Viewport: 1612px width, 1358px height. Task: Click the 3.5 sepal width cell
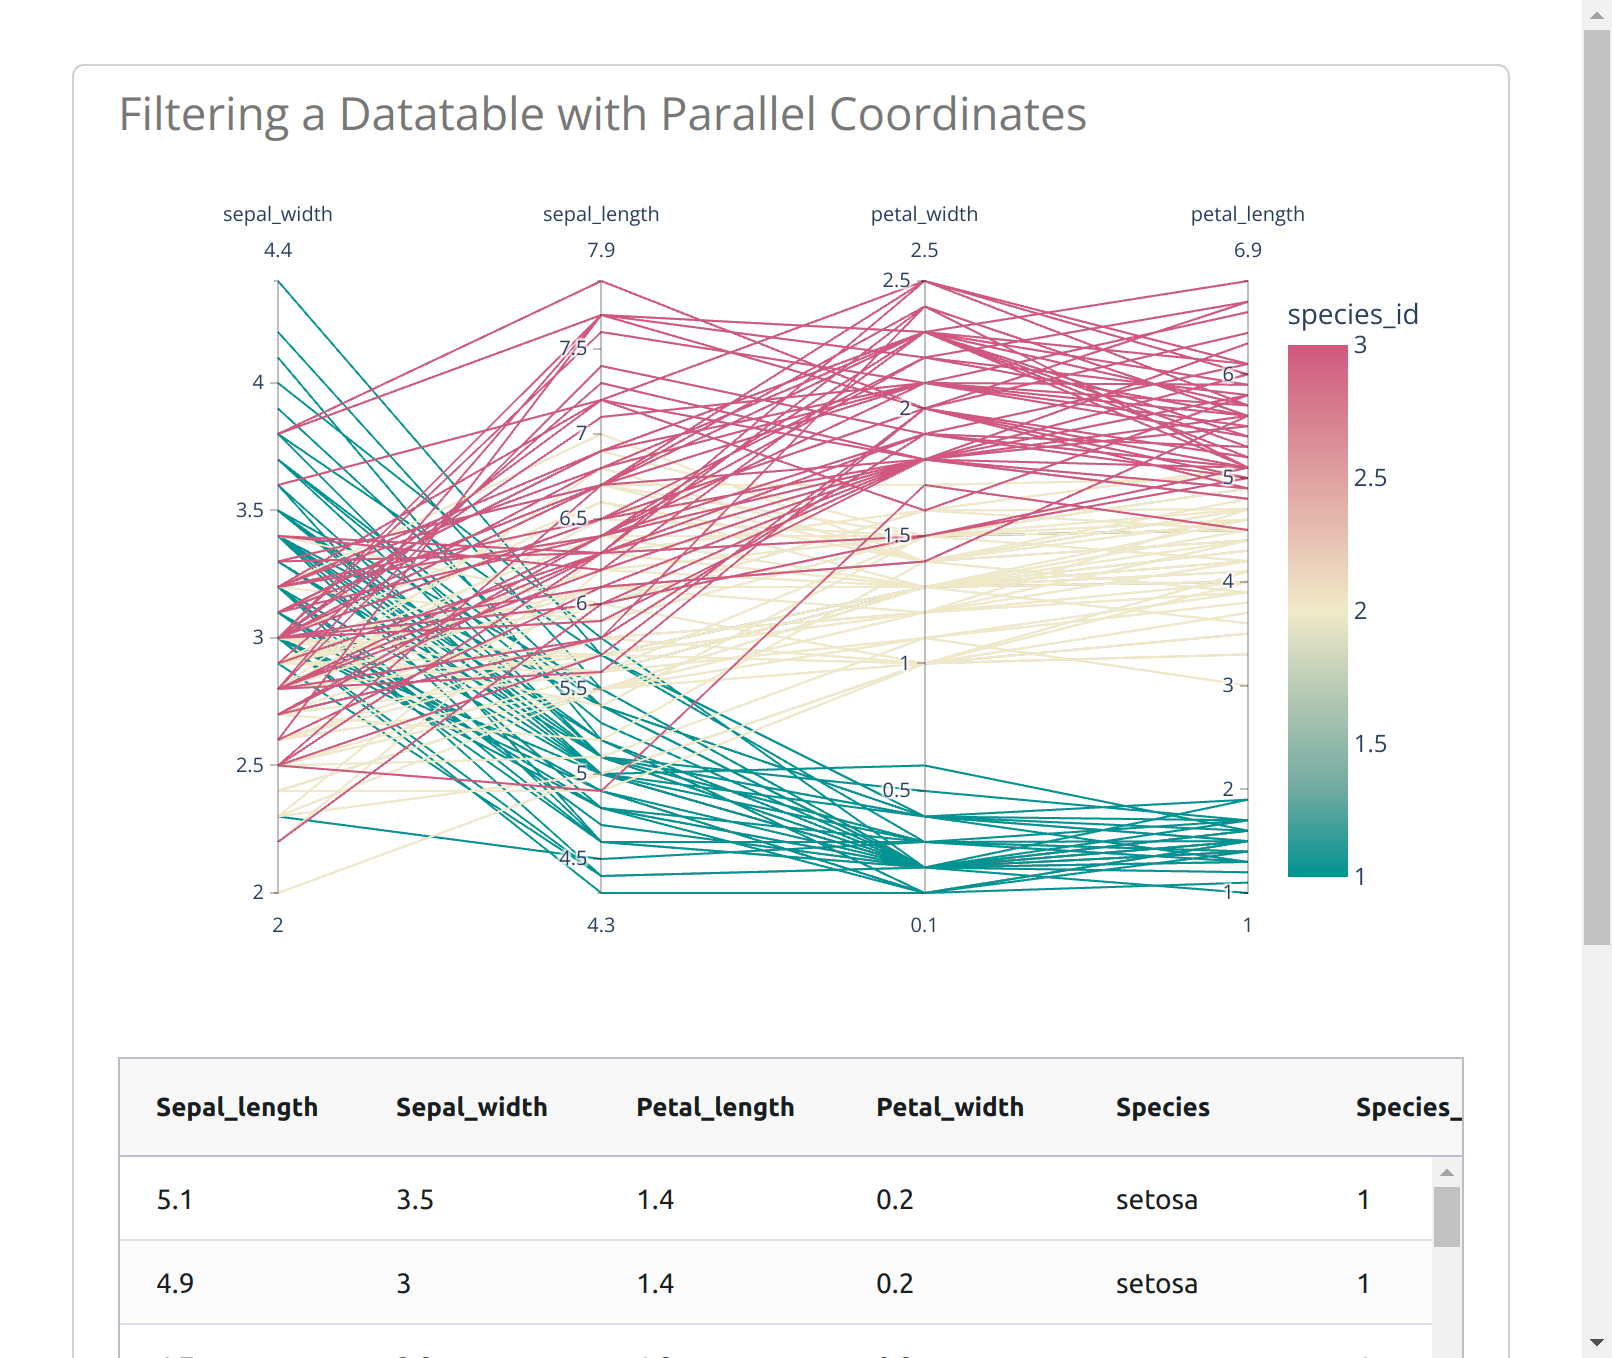pos(415,1199)
